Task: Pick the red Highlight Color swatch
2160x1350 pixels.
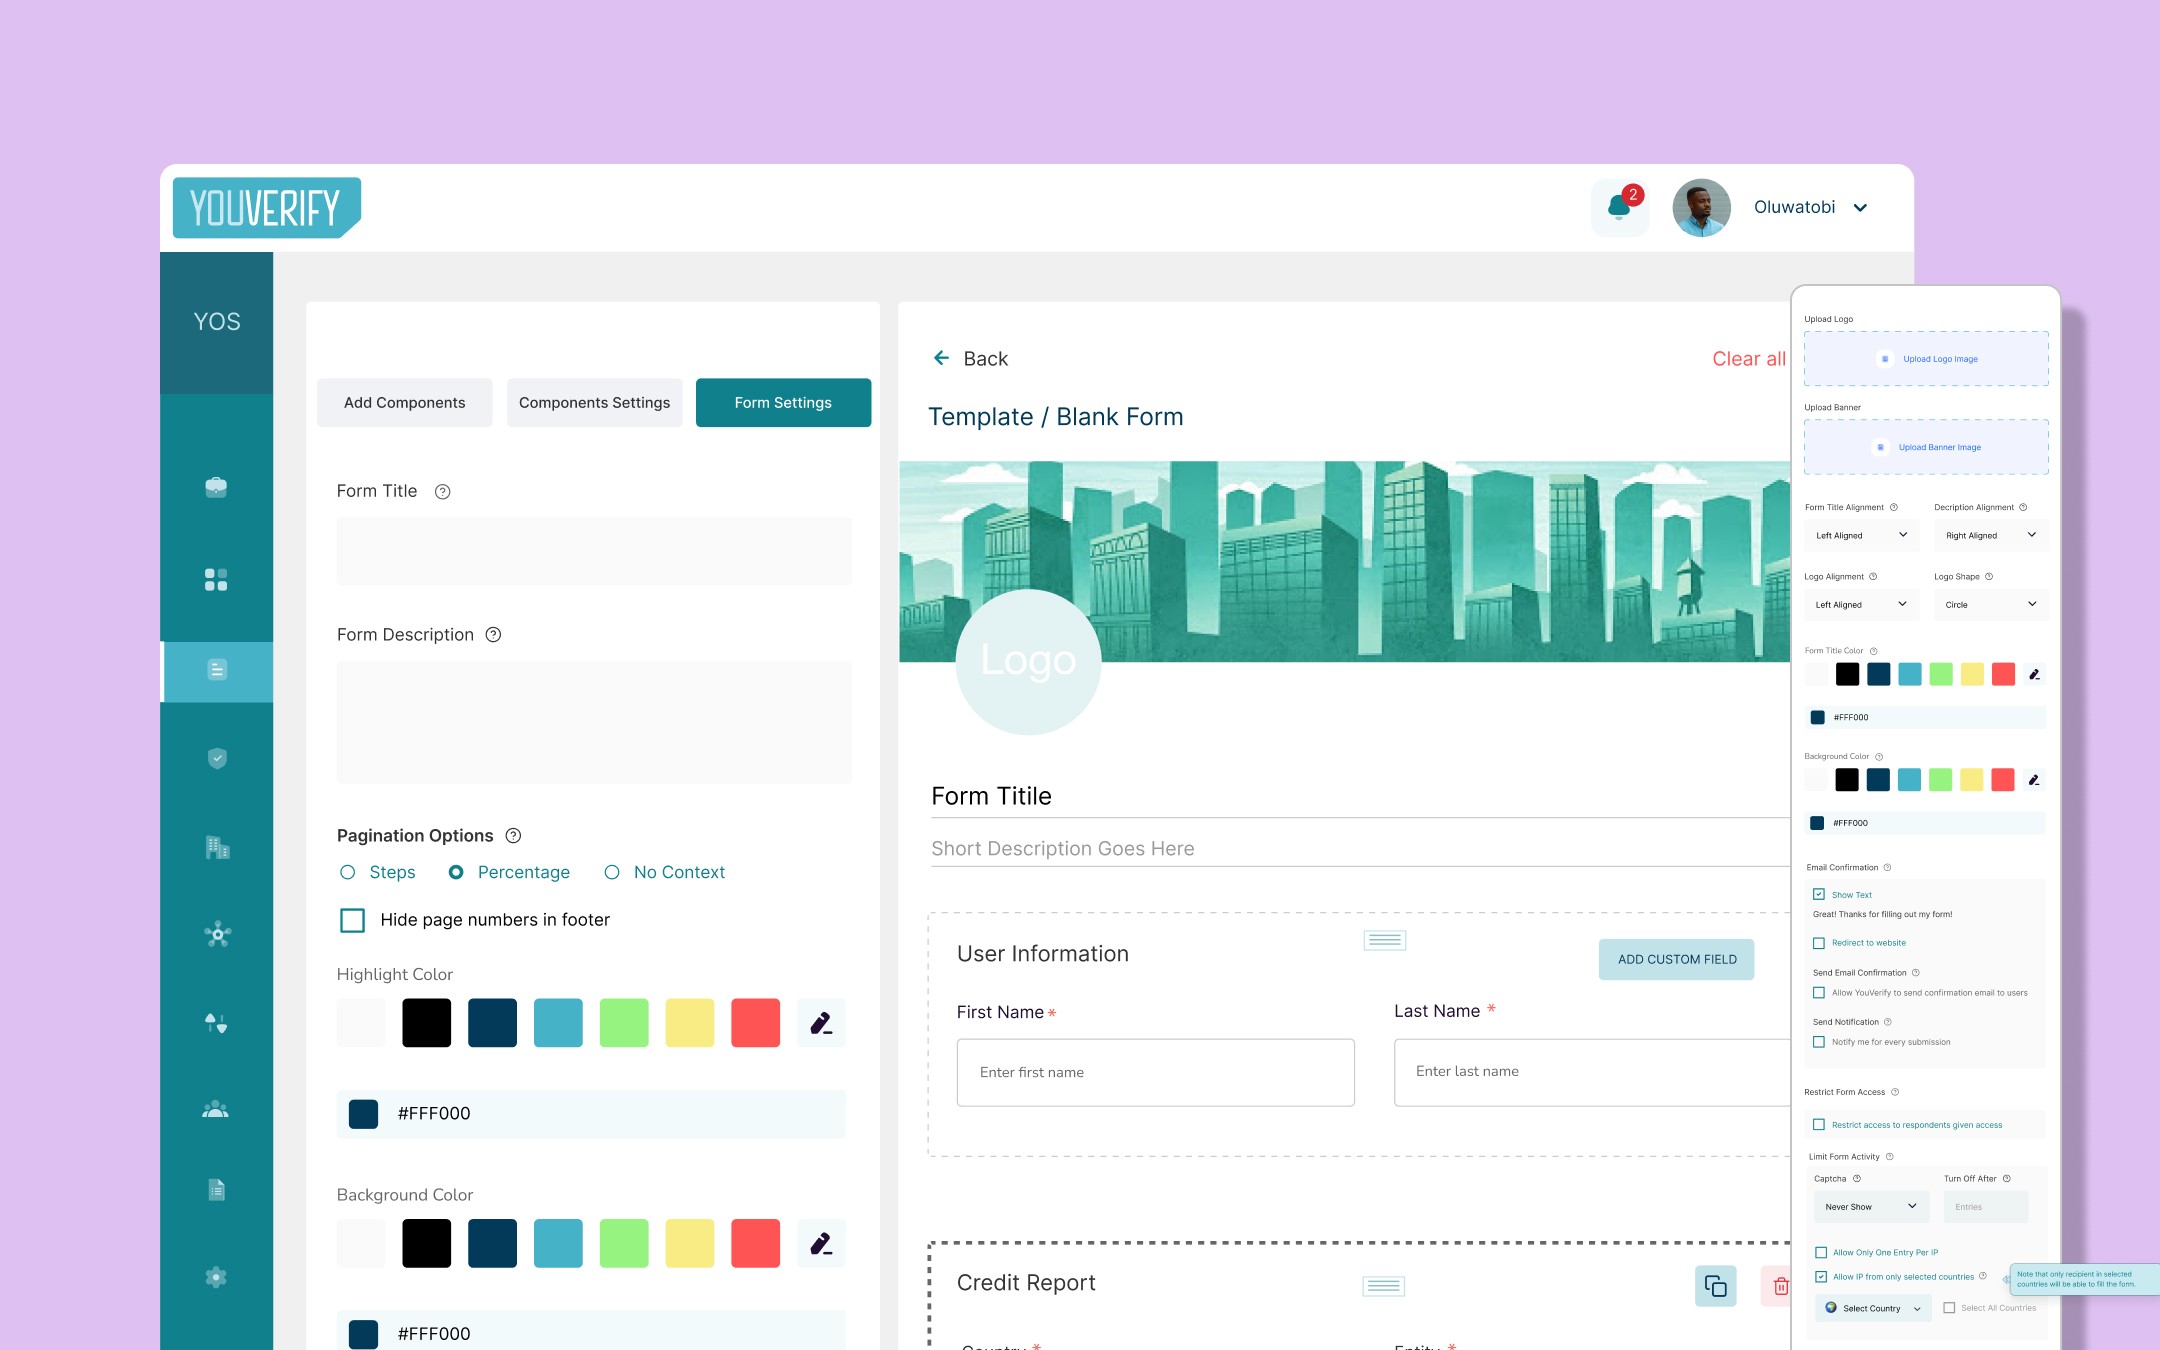Action: (x=755, y=1023)
